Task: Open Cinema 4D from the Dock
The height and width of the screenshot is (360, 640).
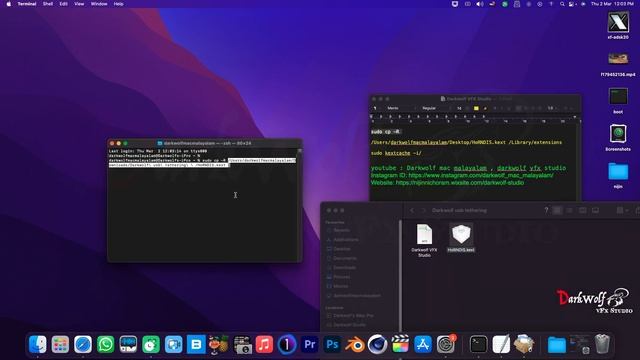Action: (377, 344)
